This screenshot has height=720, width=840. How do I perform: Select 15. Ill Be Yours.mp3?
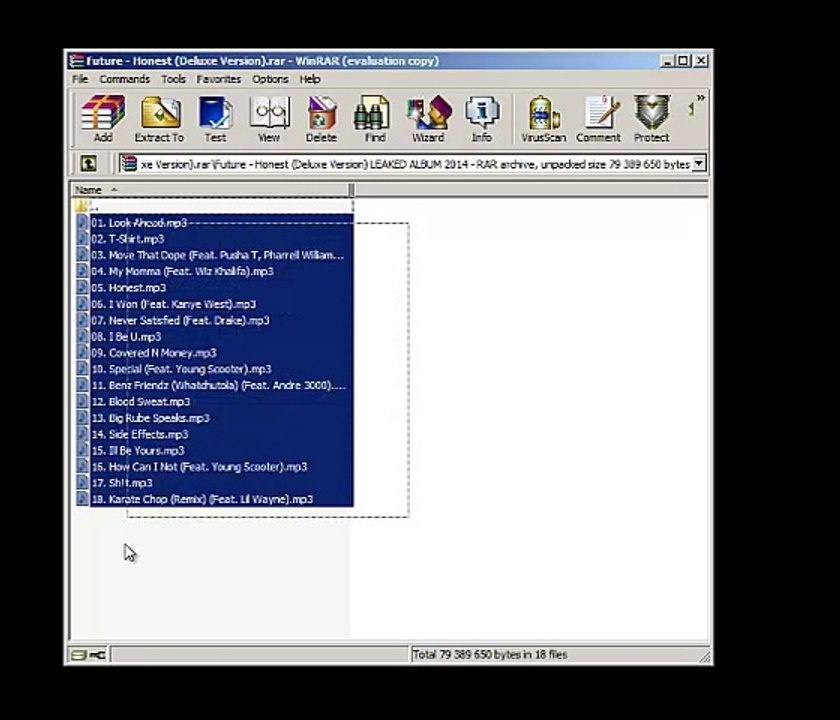[214, 450]
